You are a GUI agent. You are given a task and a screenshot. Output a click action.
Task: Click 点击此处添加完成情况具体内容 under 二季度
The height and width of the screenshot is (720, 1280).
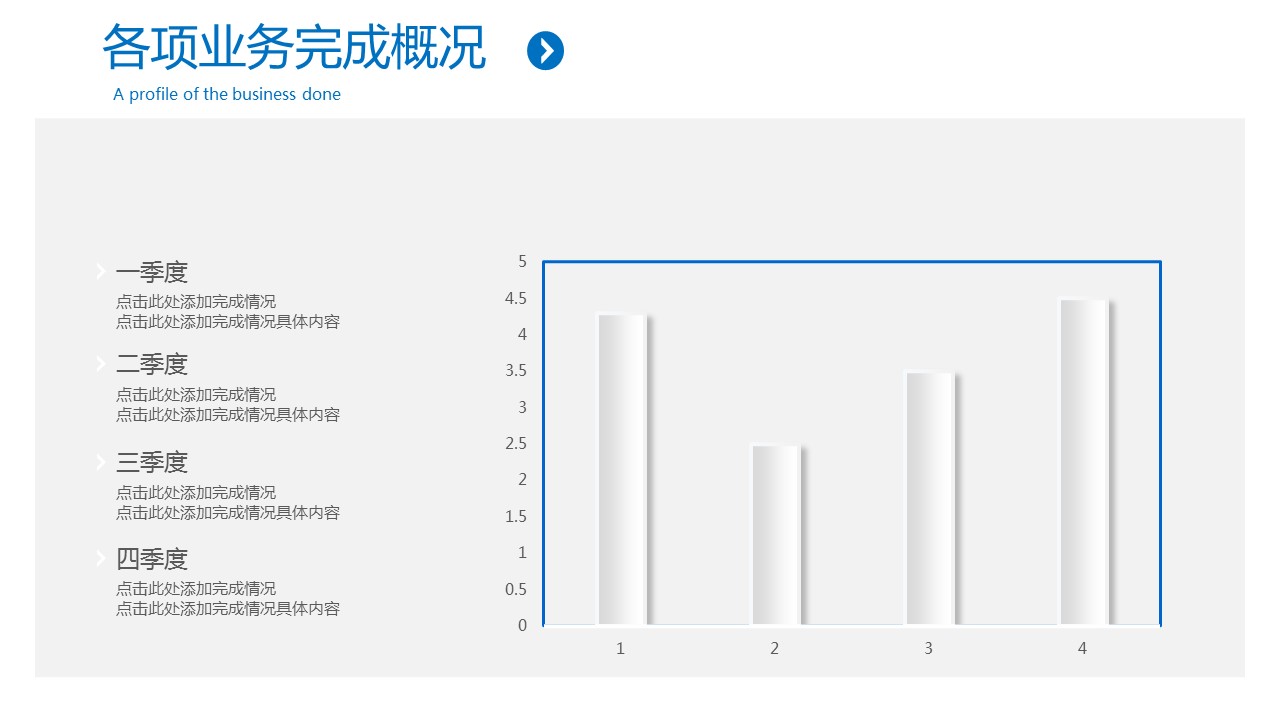pyautogui.click(x=228, y=415)
